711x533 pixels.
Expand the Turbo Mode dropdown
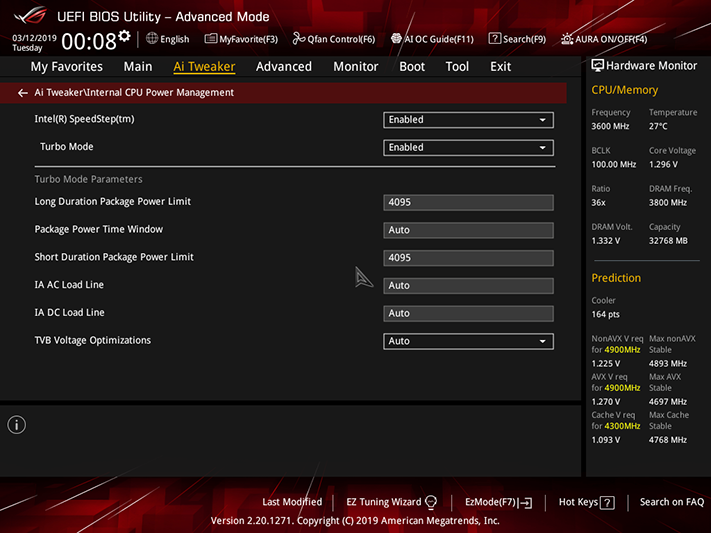(468, 147)
